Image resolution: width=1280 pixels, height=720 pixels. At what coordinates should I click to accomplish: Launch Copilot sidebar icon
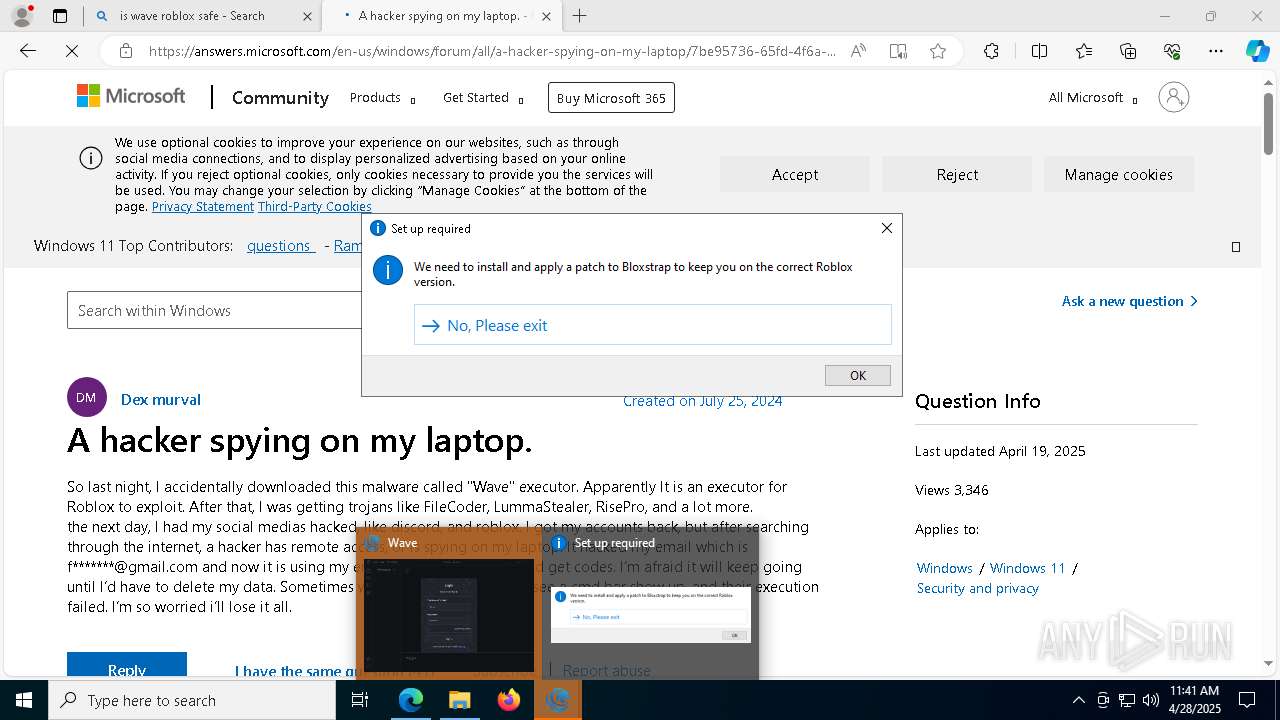pyautogui.click(x=1257, y=51)
